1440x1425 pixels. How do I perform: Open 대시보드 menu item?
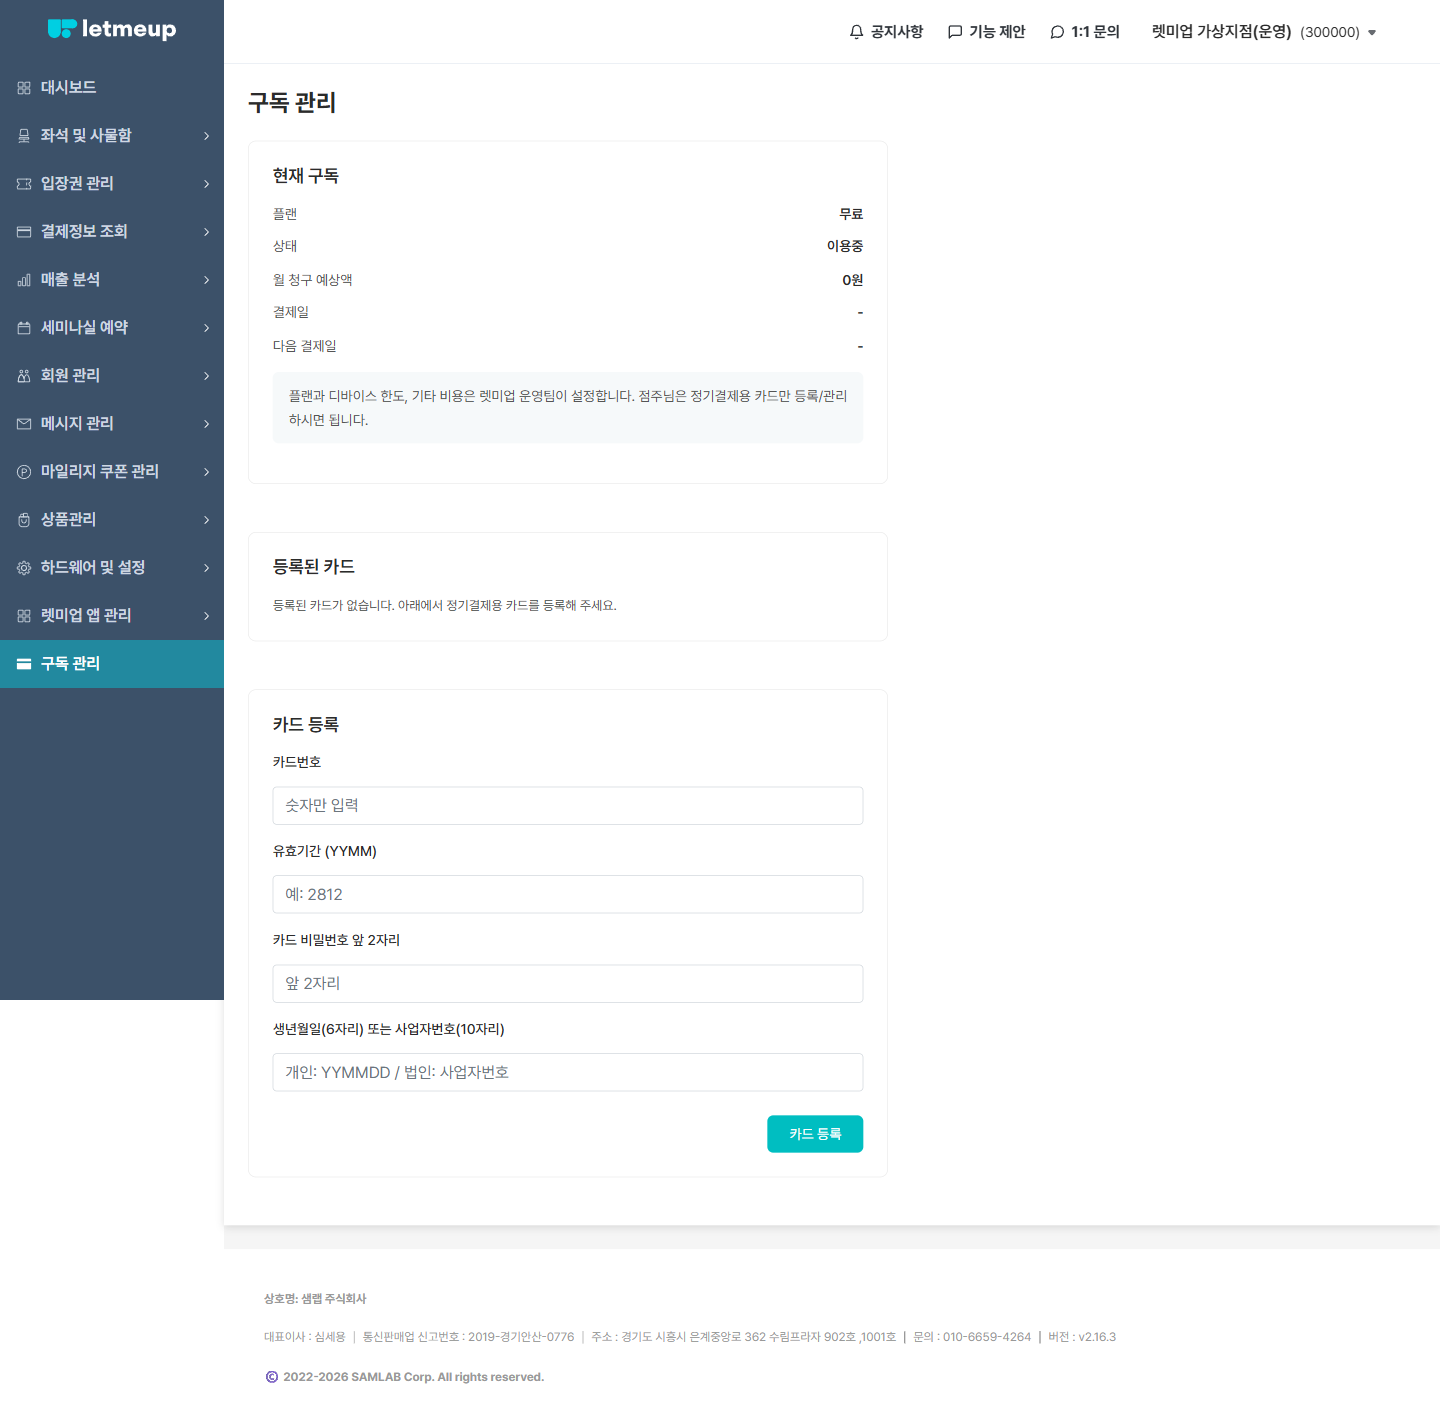[x=112, y=88]
